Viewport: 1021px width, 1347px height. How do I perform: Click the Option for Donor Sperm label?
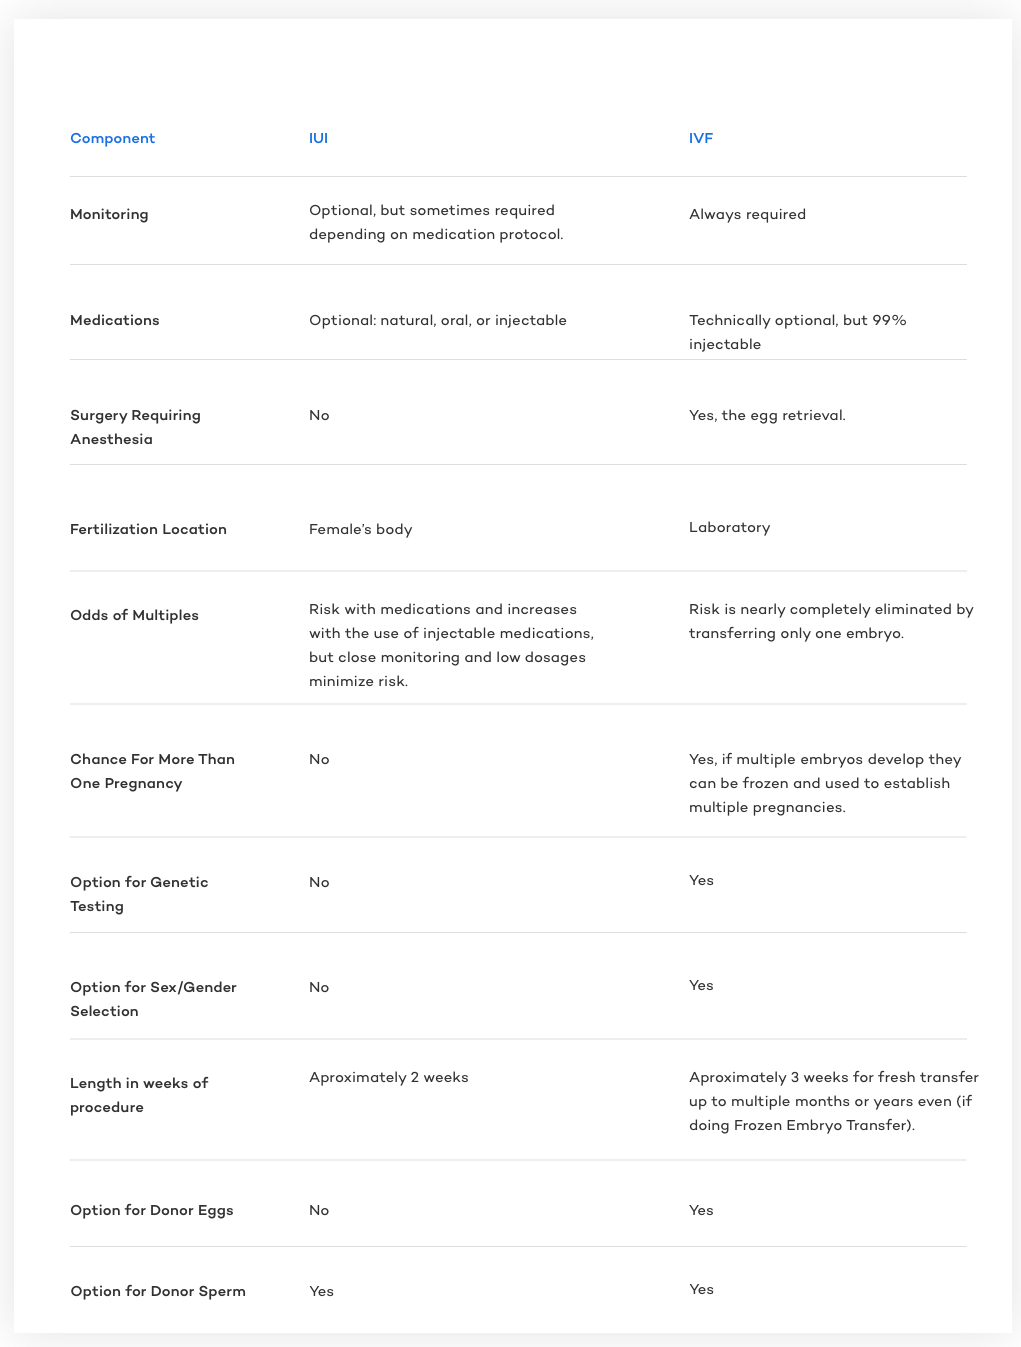[x=158, y=1291]
